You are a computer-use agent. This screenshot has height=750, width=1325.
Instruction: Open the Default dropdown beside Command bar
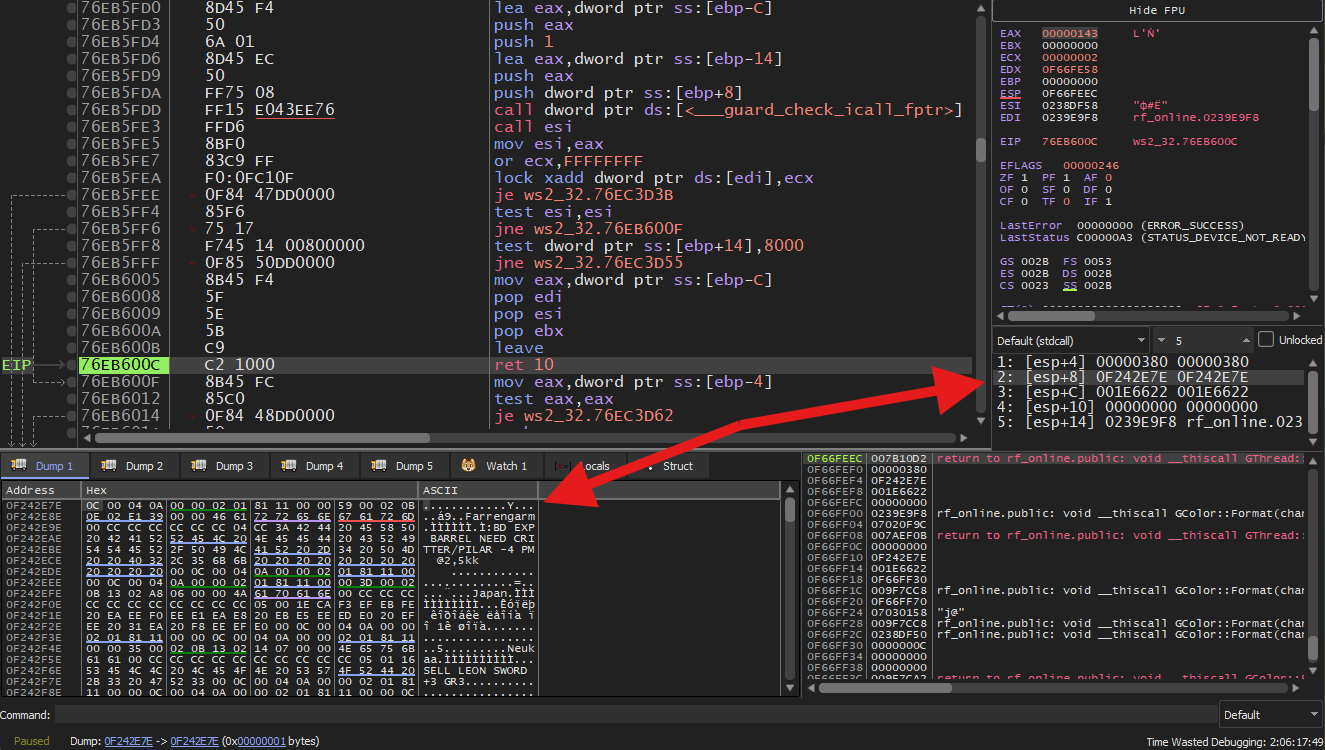[x=1271, y=715]
